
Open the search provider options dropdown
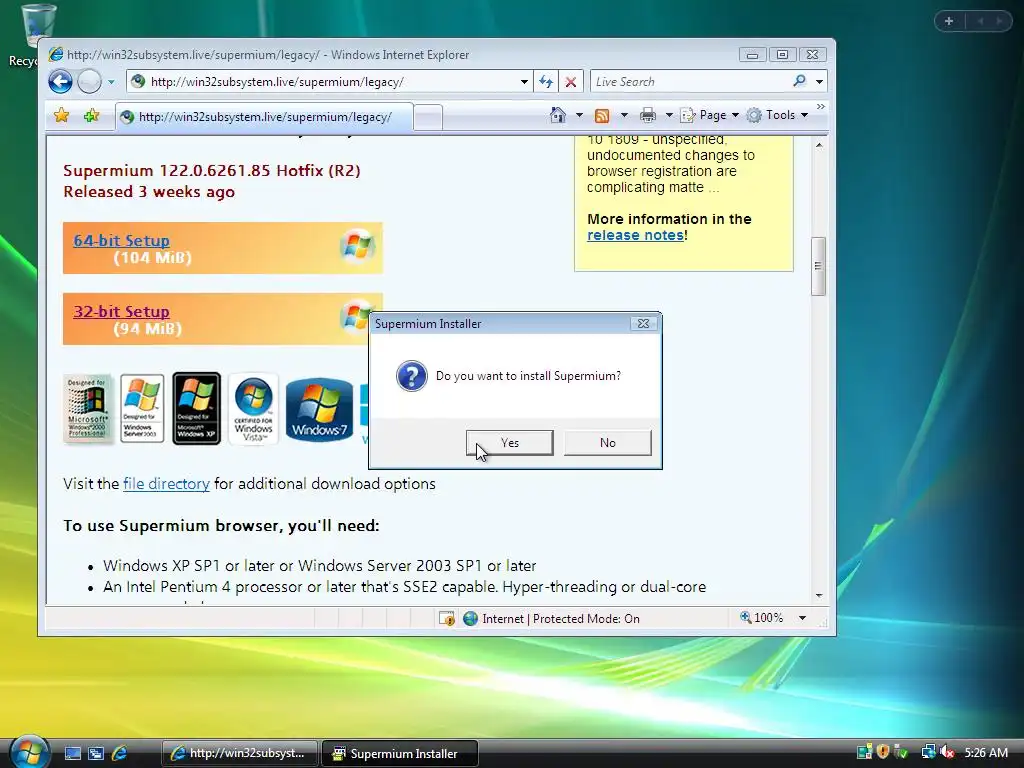(819, 82)
